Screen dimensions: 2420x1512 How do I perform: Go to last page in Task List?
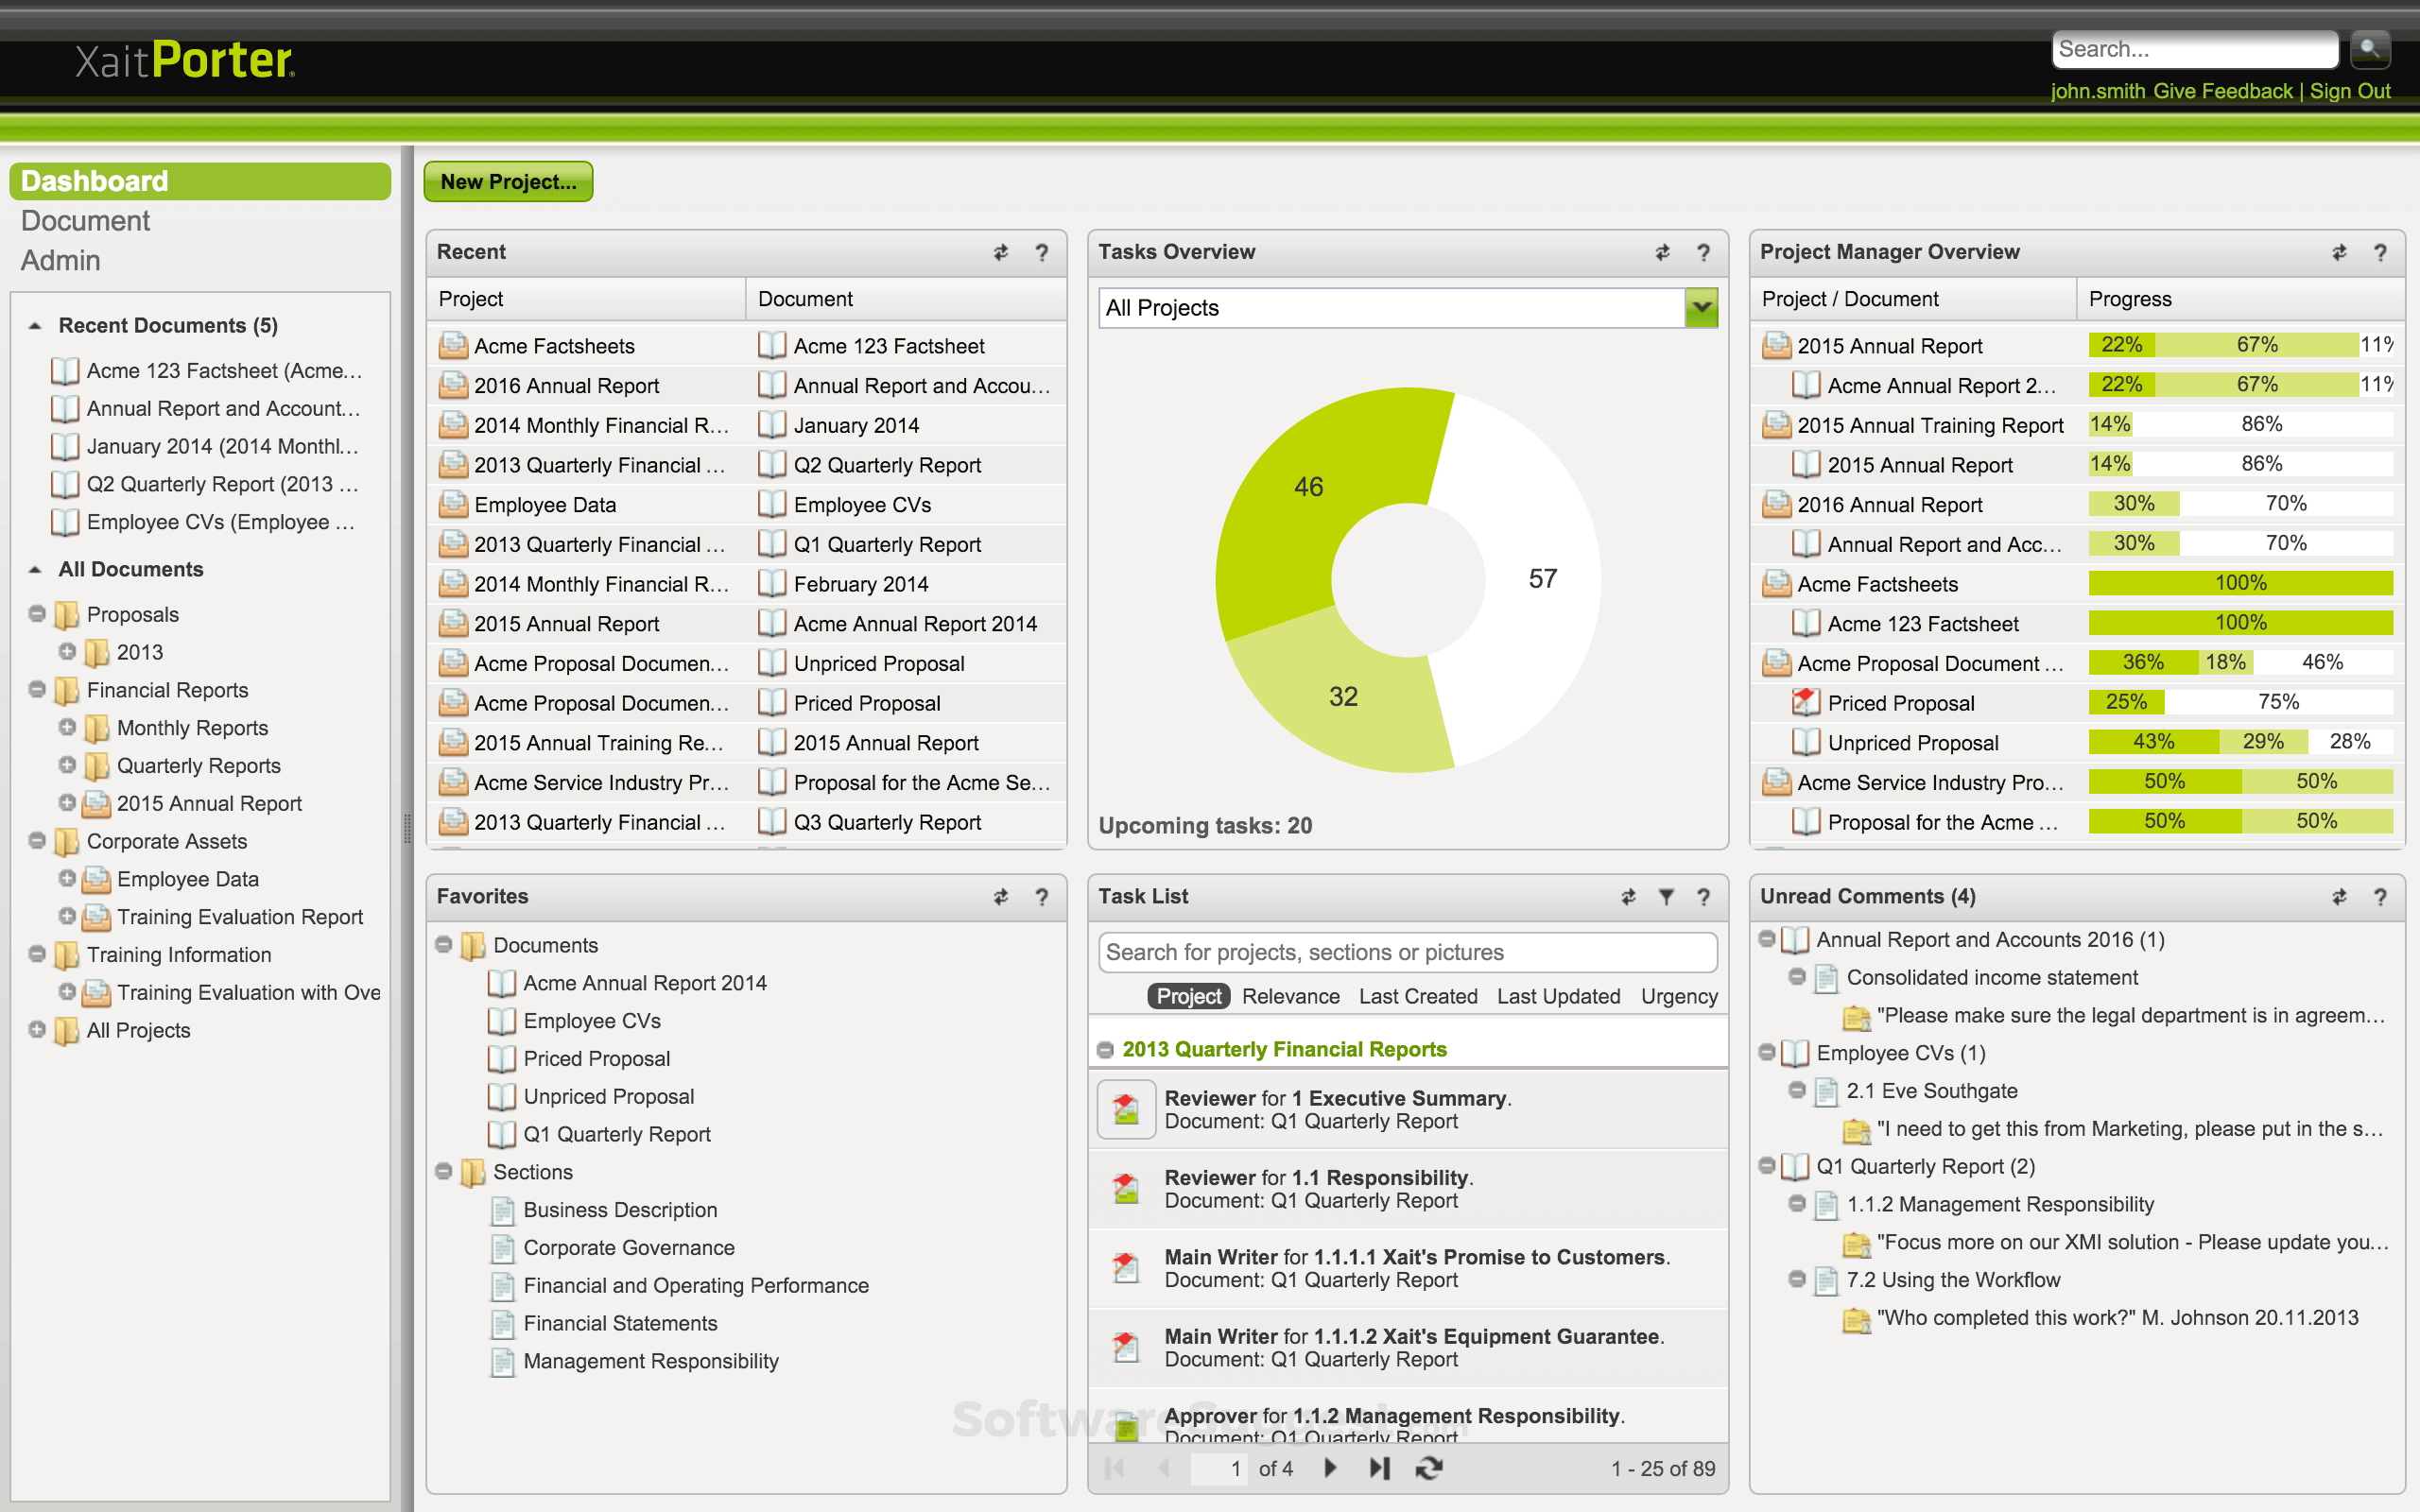pyautogui.click(x=1380, y=1467)
